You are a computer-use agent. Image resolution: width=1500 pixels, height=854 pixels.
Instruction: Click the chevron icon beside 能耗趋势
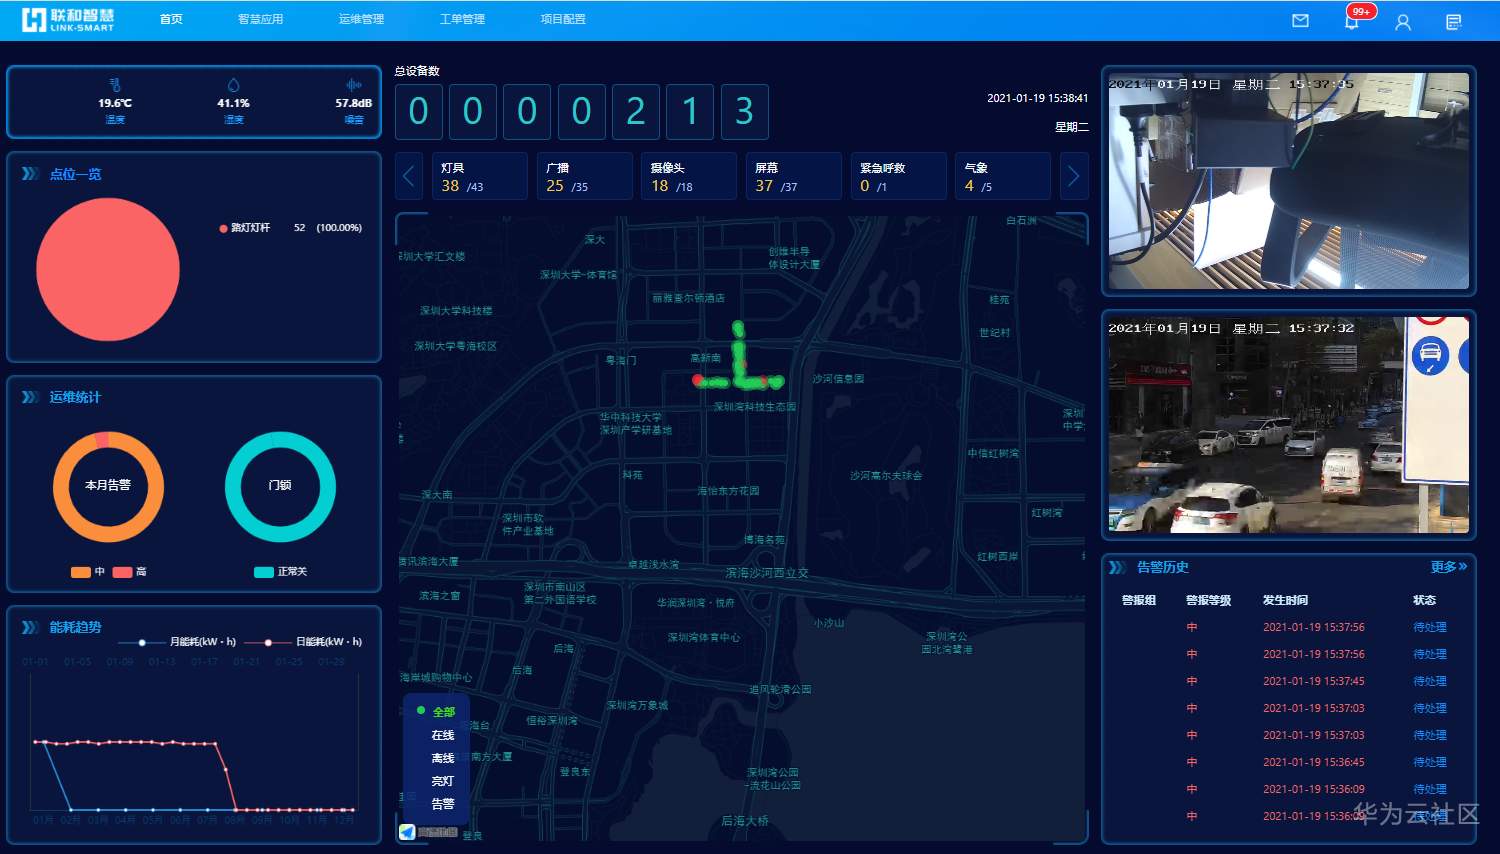(x=30, y=627)
